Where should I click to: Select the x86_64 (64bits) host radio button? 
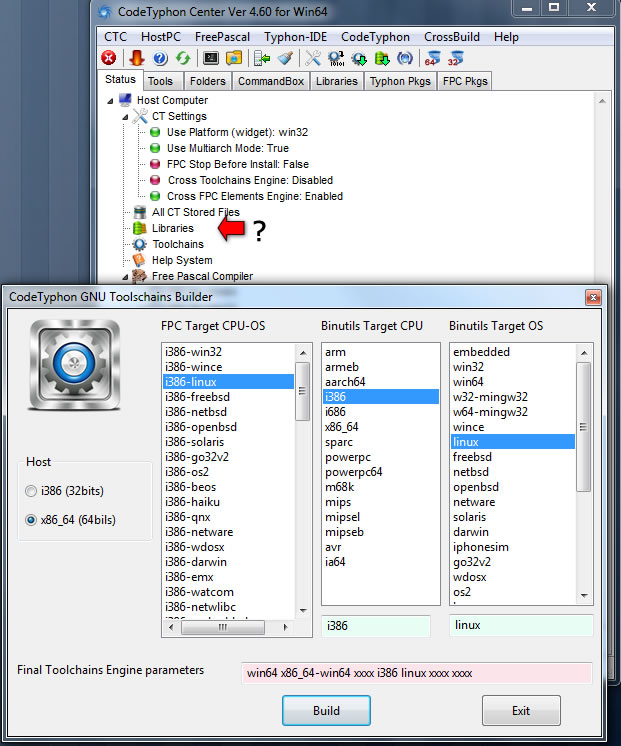[x=31, y=520]
